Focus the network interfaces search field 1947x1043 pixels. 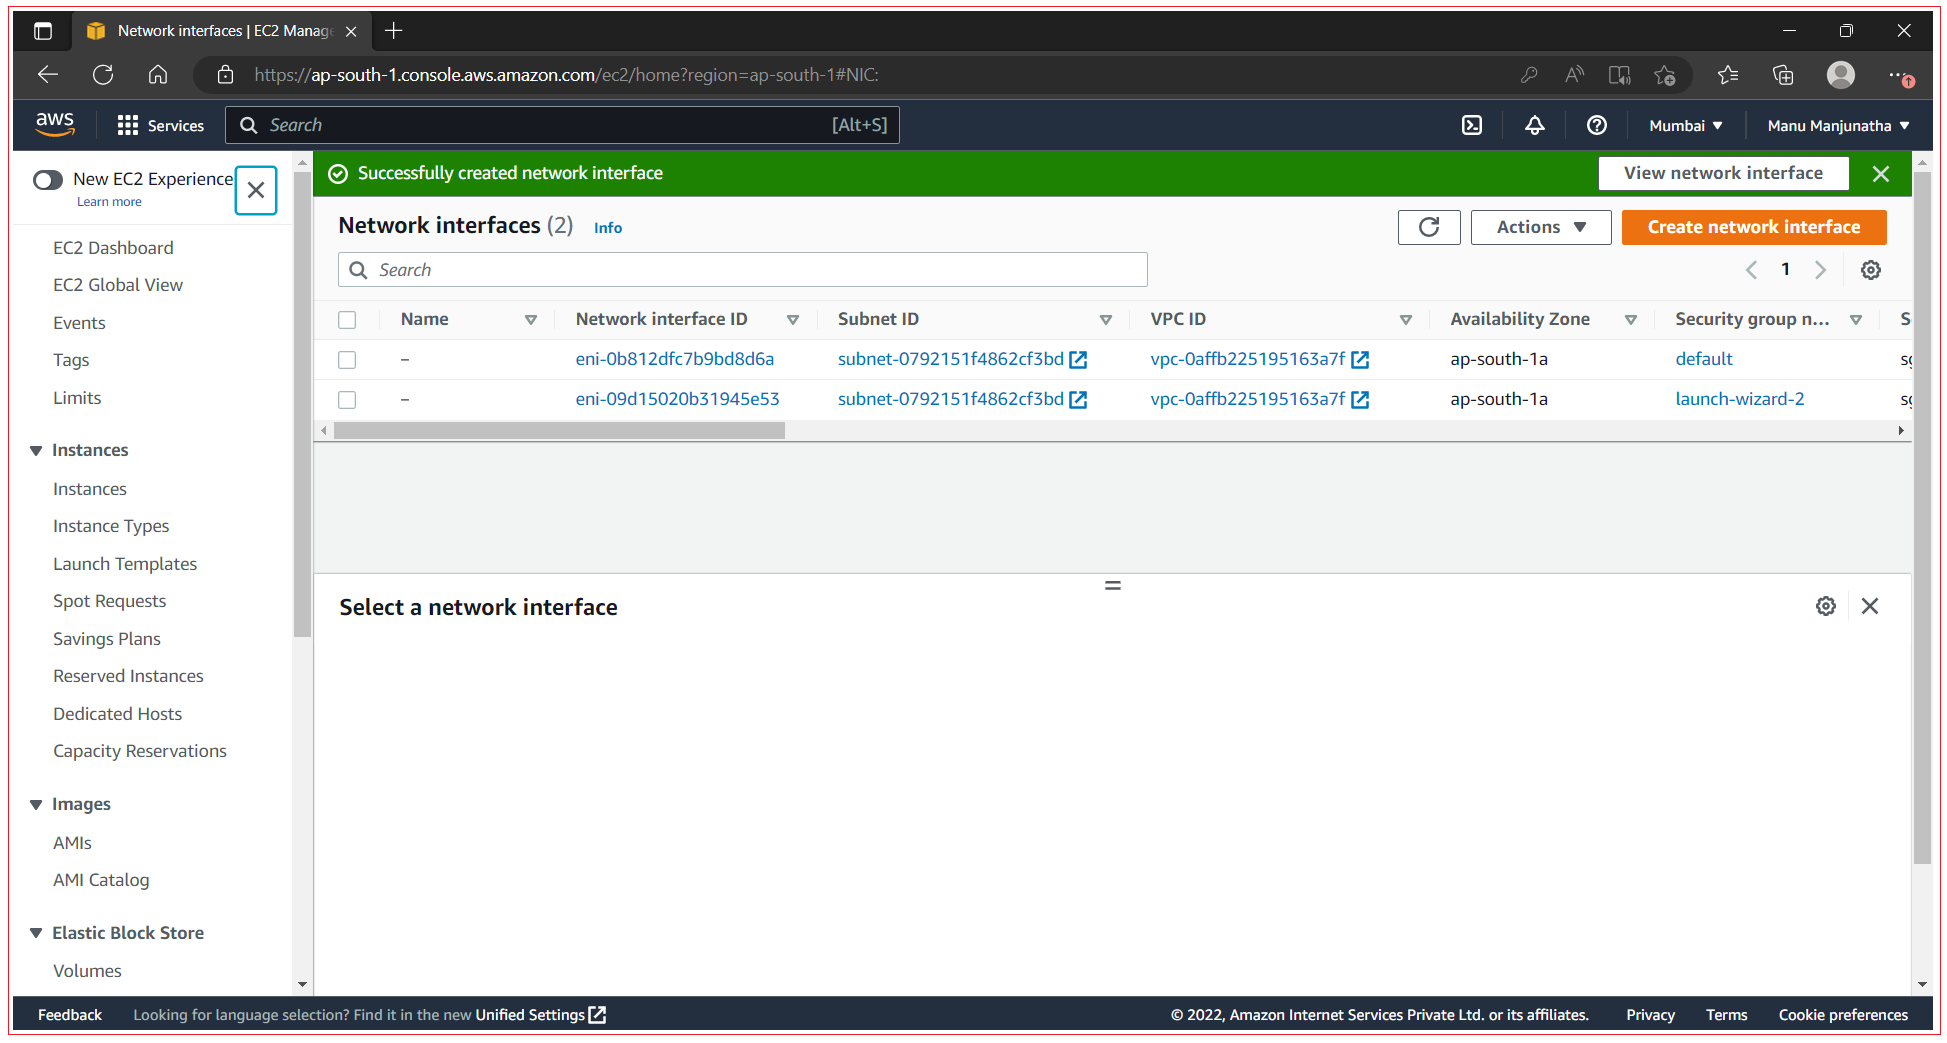[743, 270]
